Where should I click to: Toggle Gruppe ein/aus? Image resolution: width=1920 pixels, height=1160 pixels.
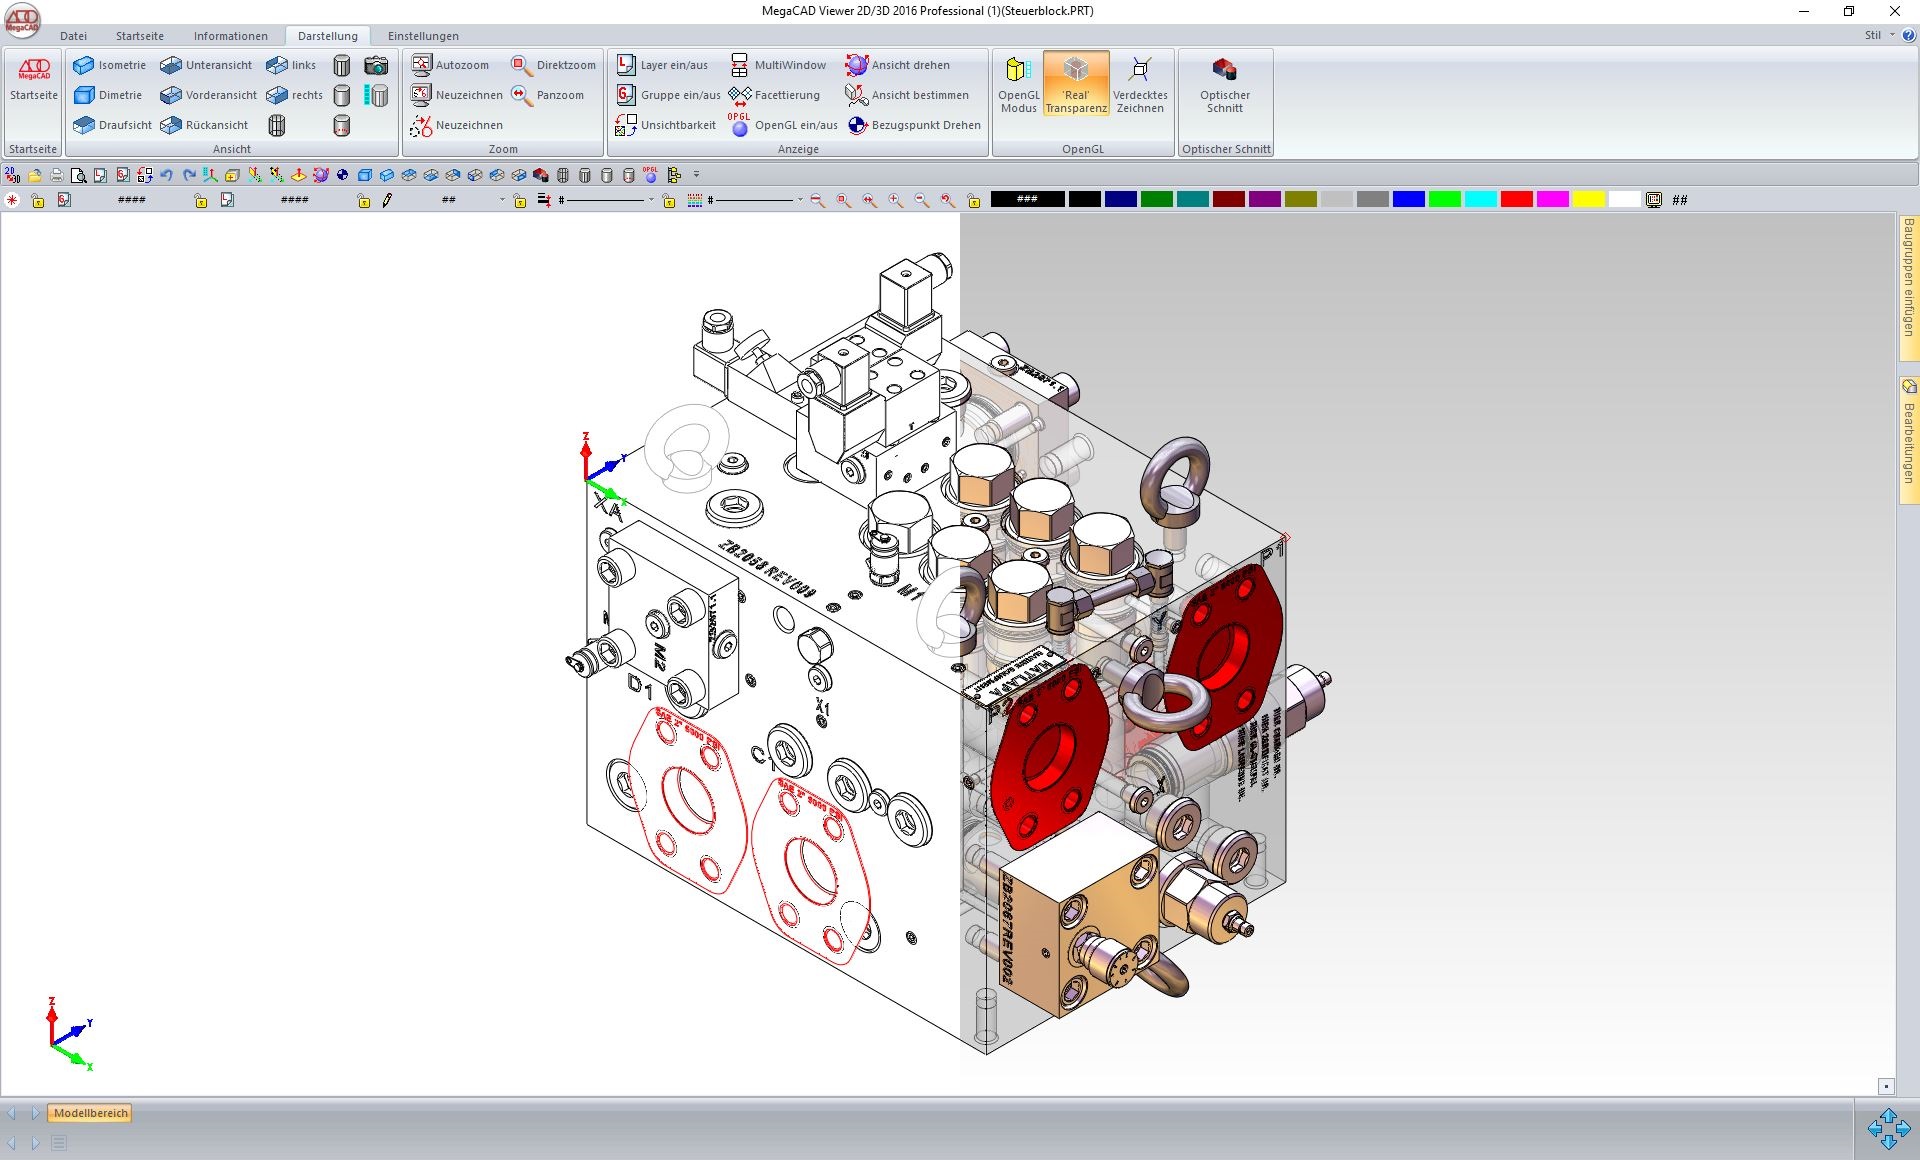pos(668,95)
